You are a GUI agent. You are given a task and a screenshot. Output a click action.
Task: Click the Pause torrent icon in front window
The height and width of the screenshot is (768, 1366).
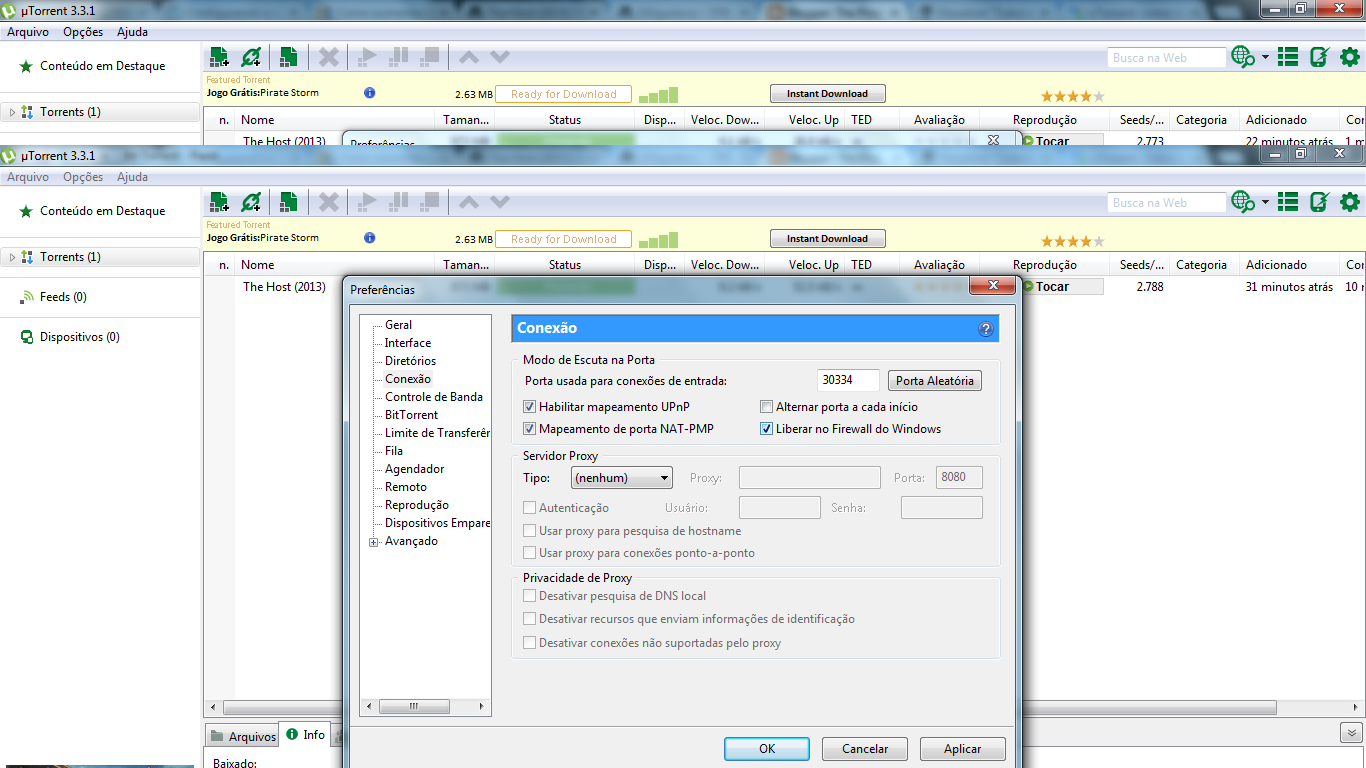(x=398, y=202)
